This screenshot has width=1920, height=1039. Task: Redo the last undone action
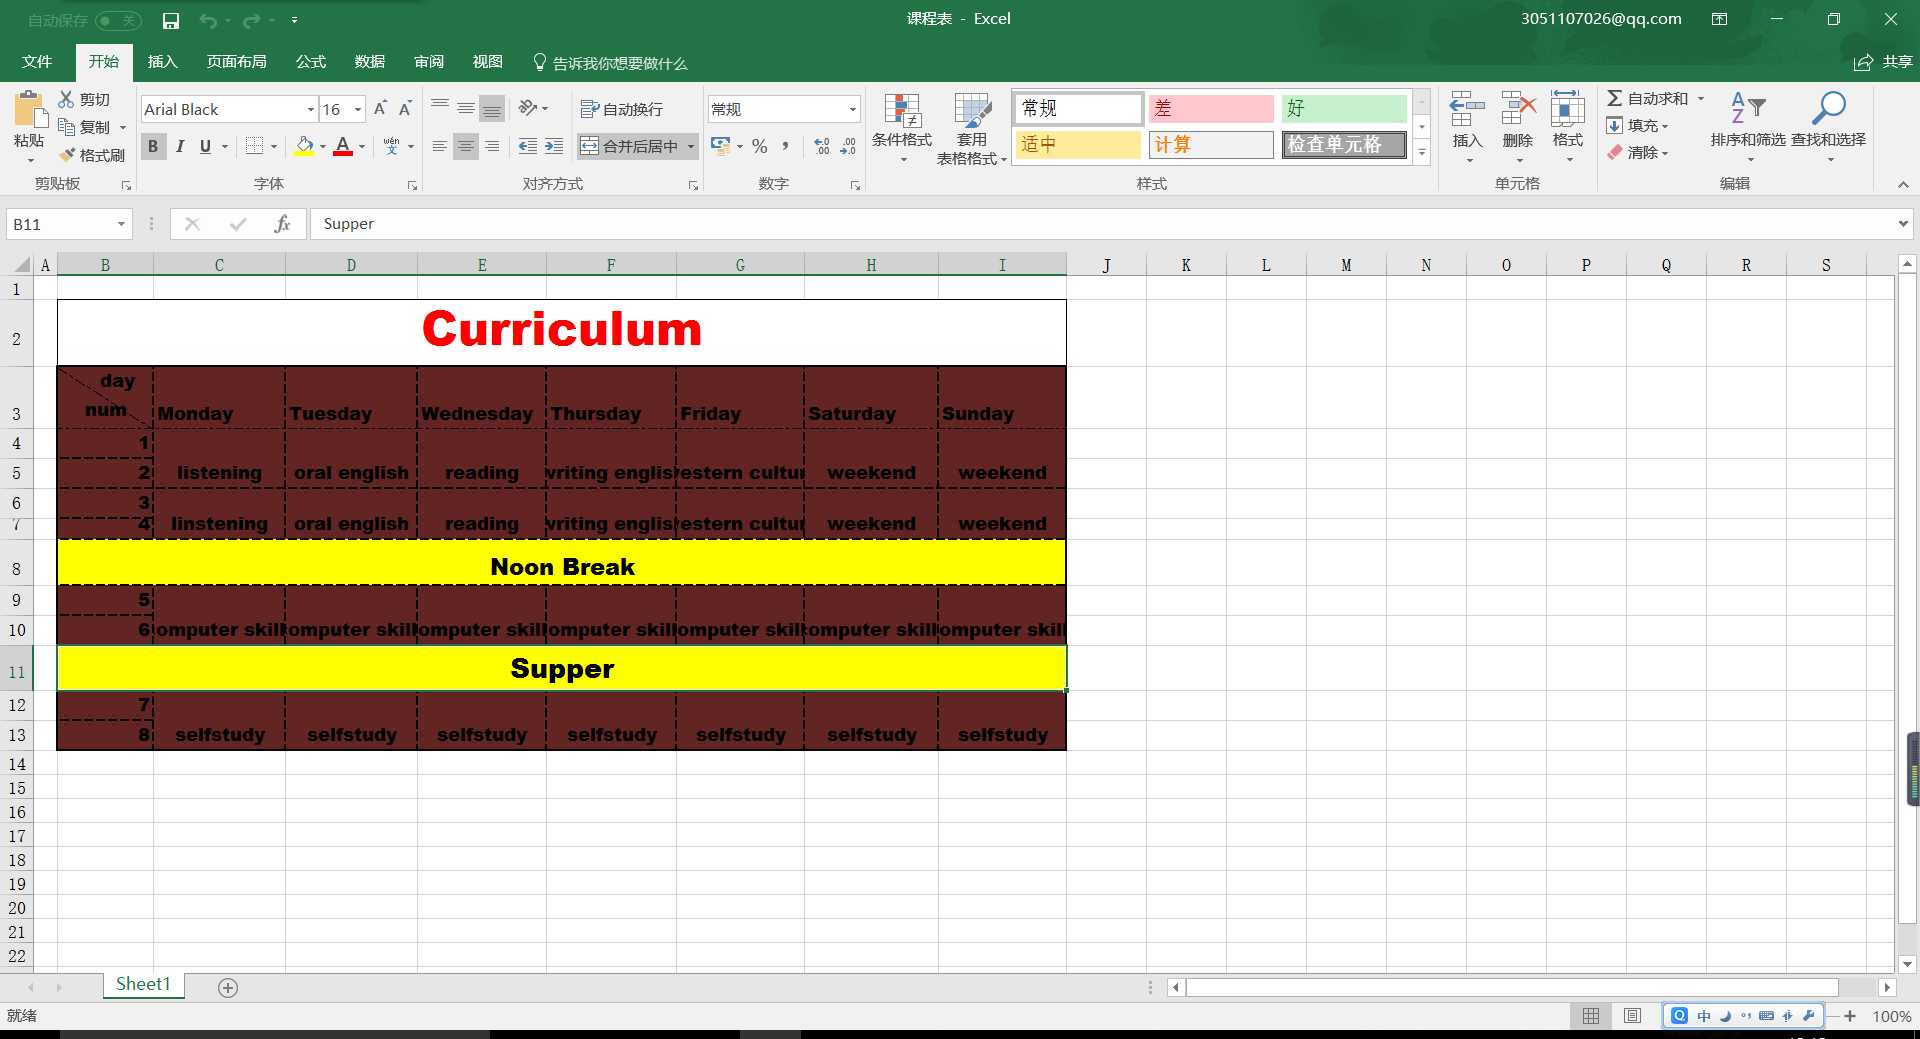(x=251, y=20)
